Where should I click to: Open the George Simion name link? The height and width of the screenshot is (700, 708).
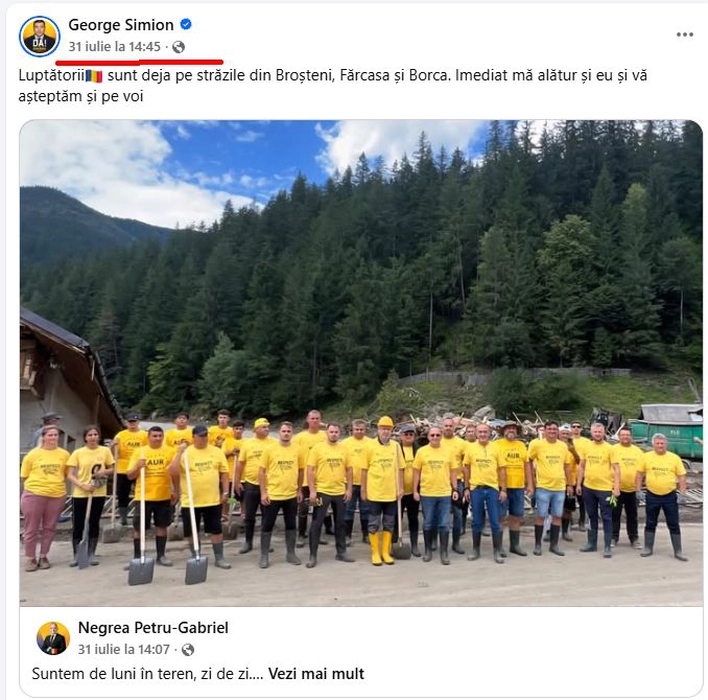tap(121, 25)
